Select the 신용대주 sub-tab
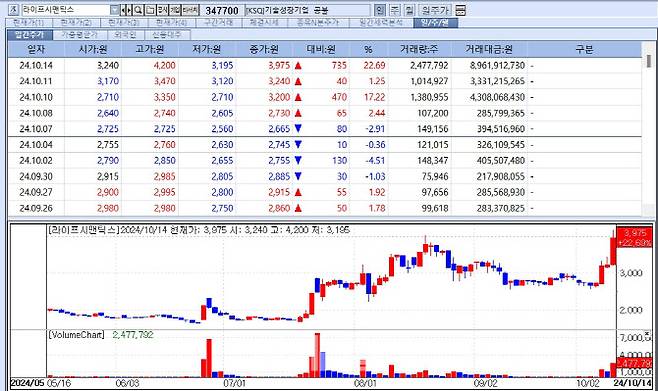Screen dimensions: 658x391 point(167,35)
